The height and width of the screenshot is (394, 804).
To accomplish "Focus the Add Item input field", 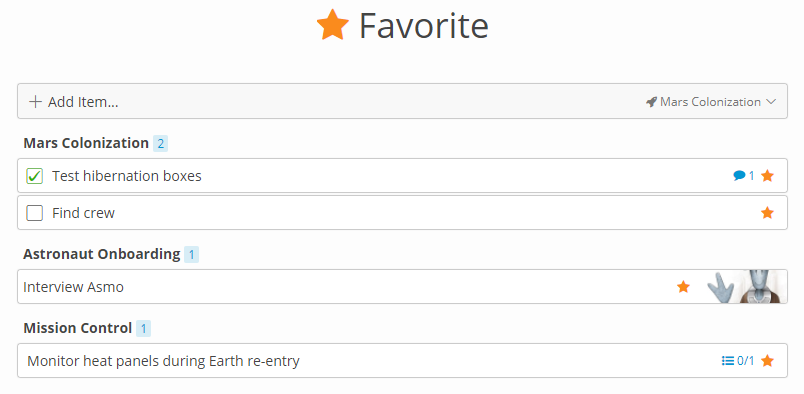I will 403,101.
